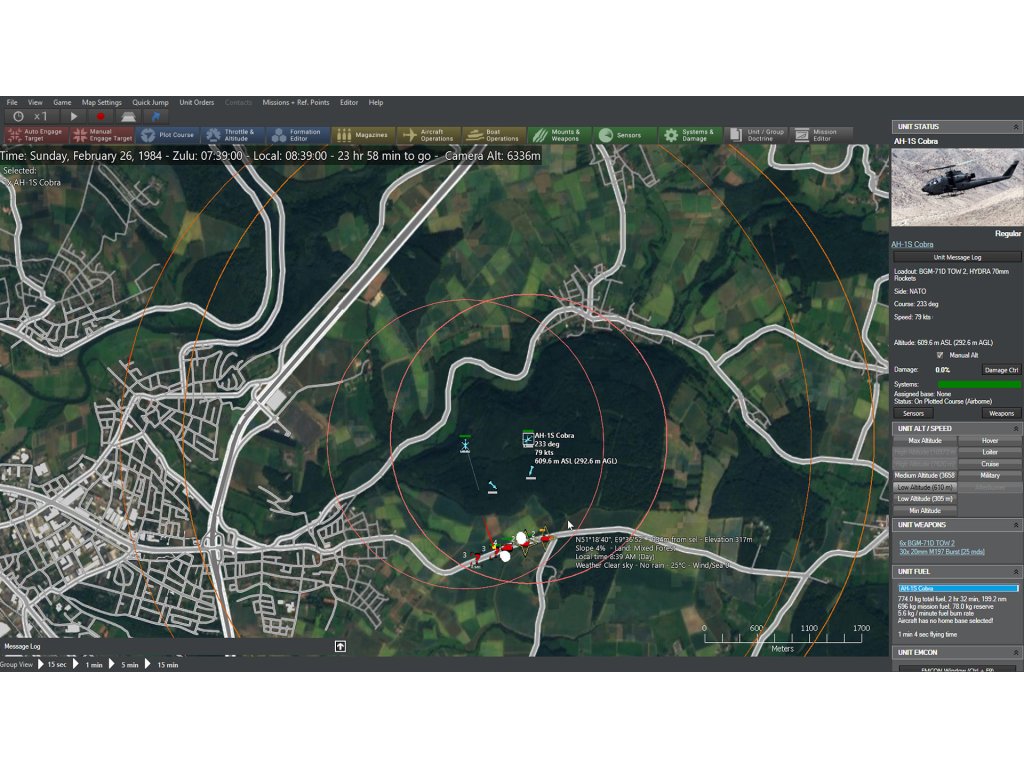The image size is (1024, 768).
Task: Set throttle to Hover
Action: 989,441
